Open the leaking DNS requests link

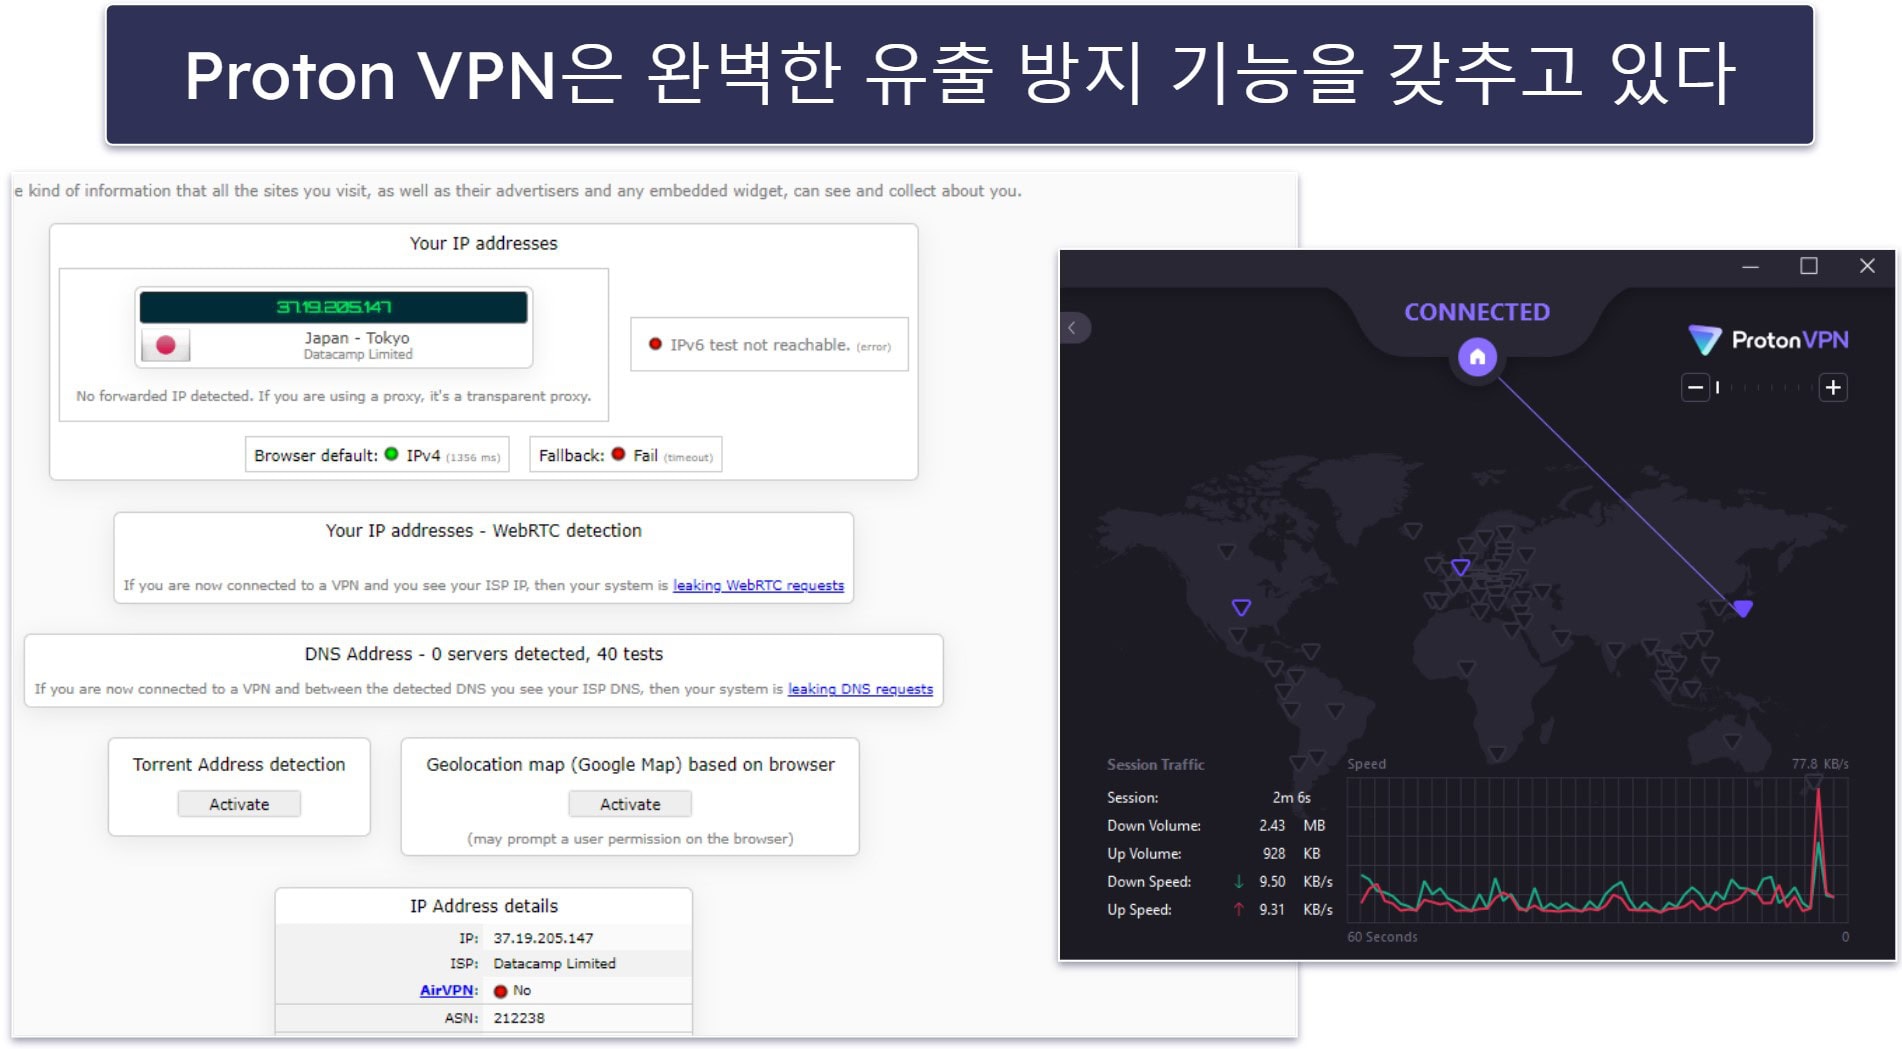[860, 689]
